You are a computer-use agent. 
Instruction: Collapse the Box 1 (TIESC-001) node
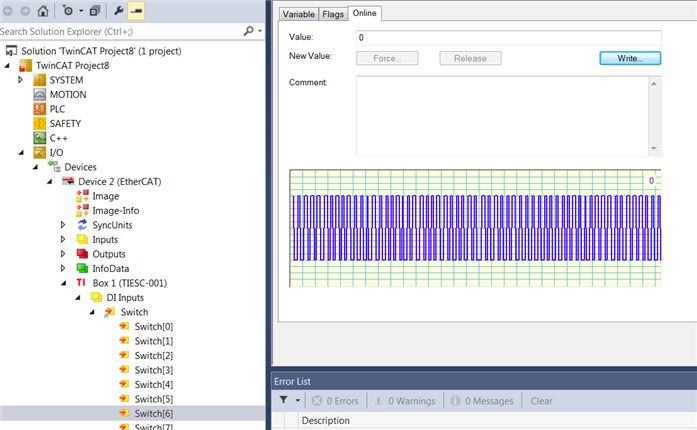(x=64, y=283)
